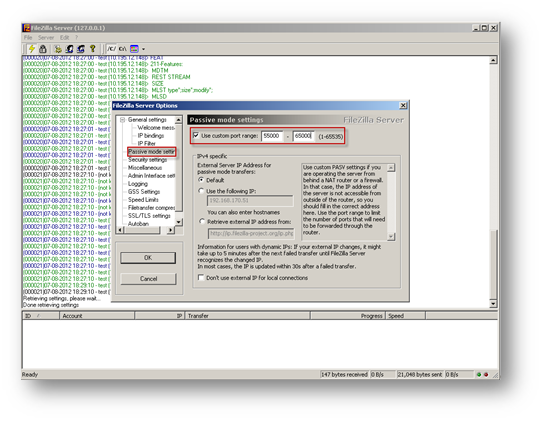The image size is (543, 422).
Task: Open the Server menu
Action: pyautogui.click(x=46, y=37)
